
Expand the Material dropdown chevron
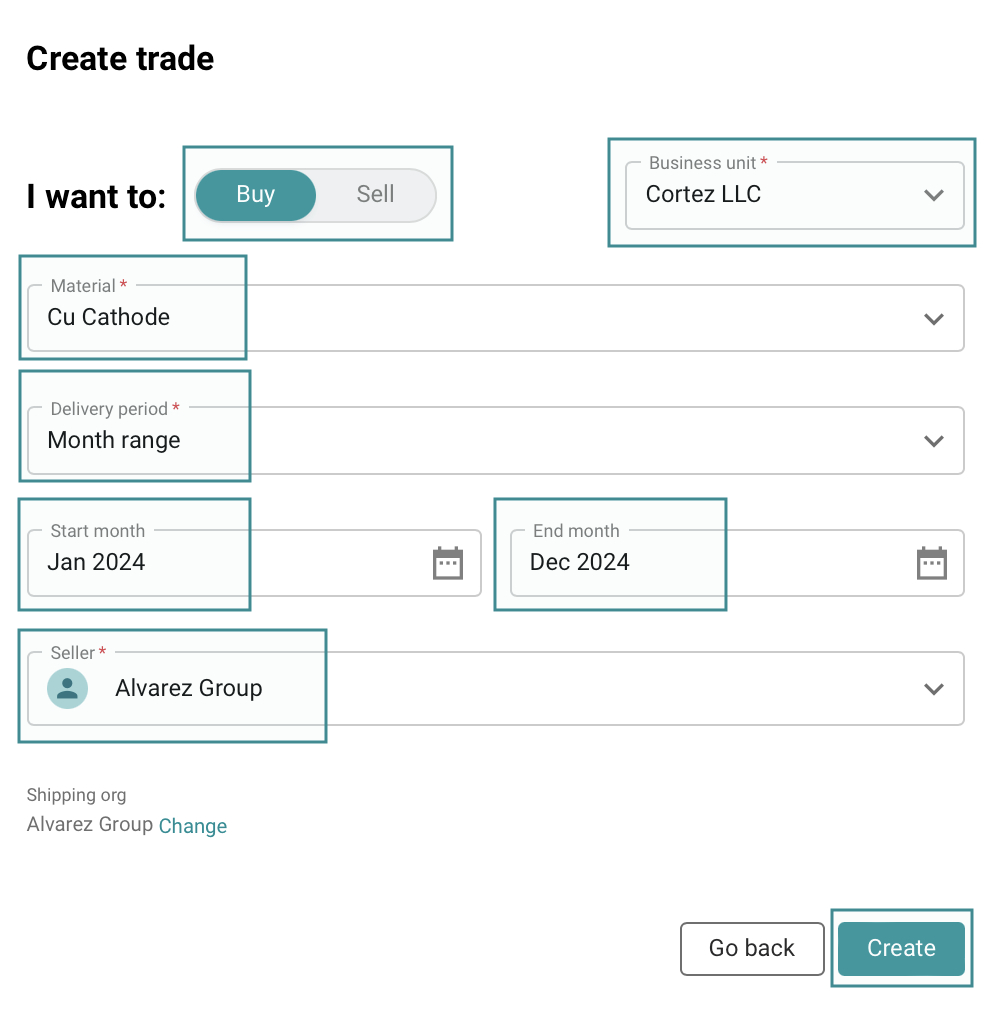(934, 319)
